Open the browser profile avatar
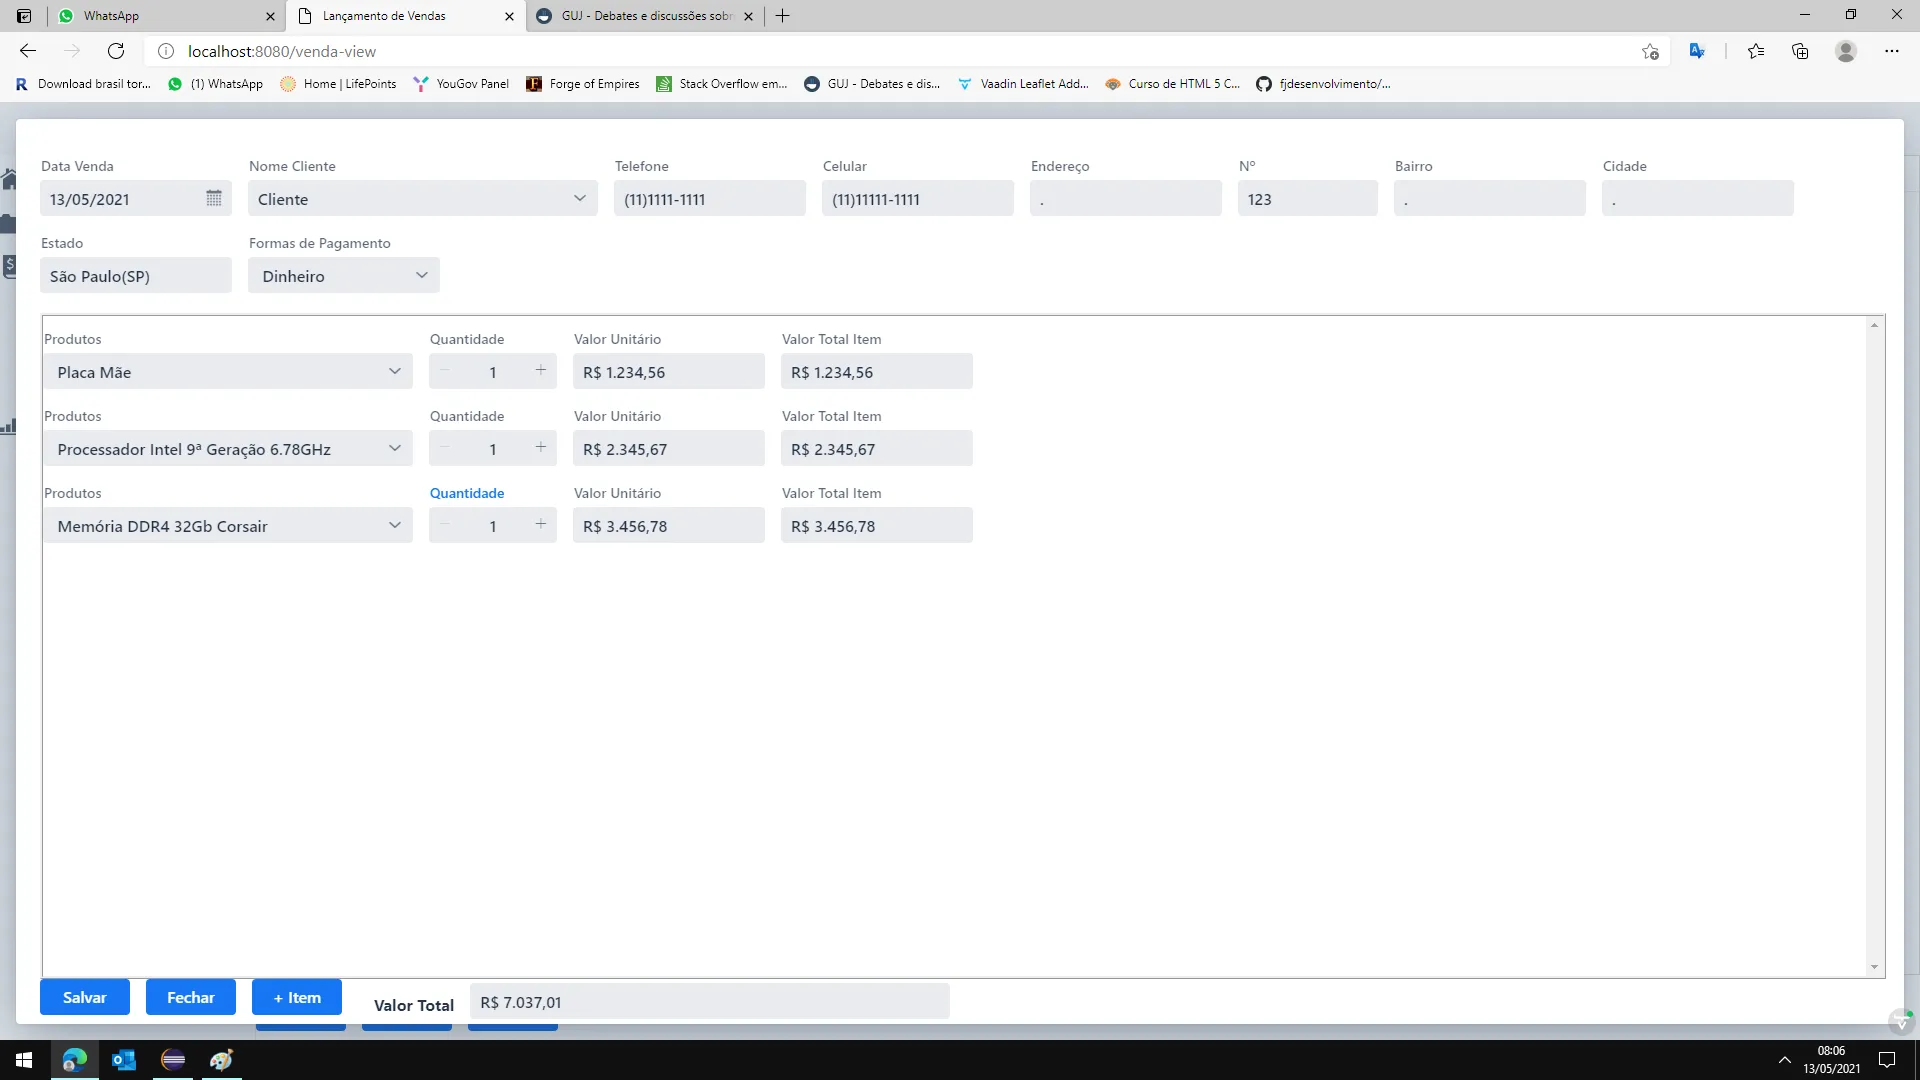The image size is (1920, 1080). (x=1846, y=51)
